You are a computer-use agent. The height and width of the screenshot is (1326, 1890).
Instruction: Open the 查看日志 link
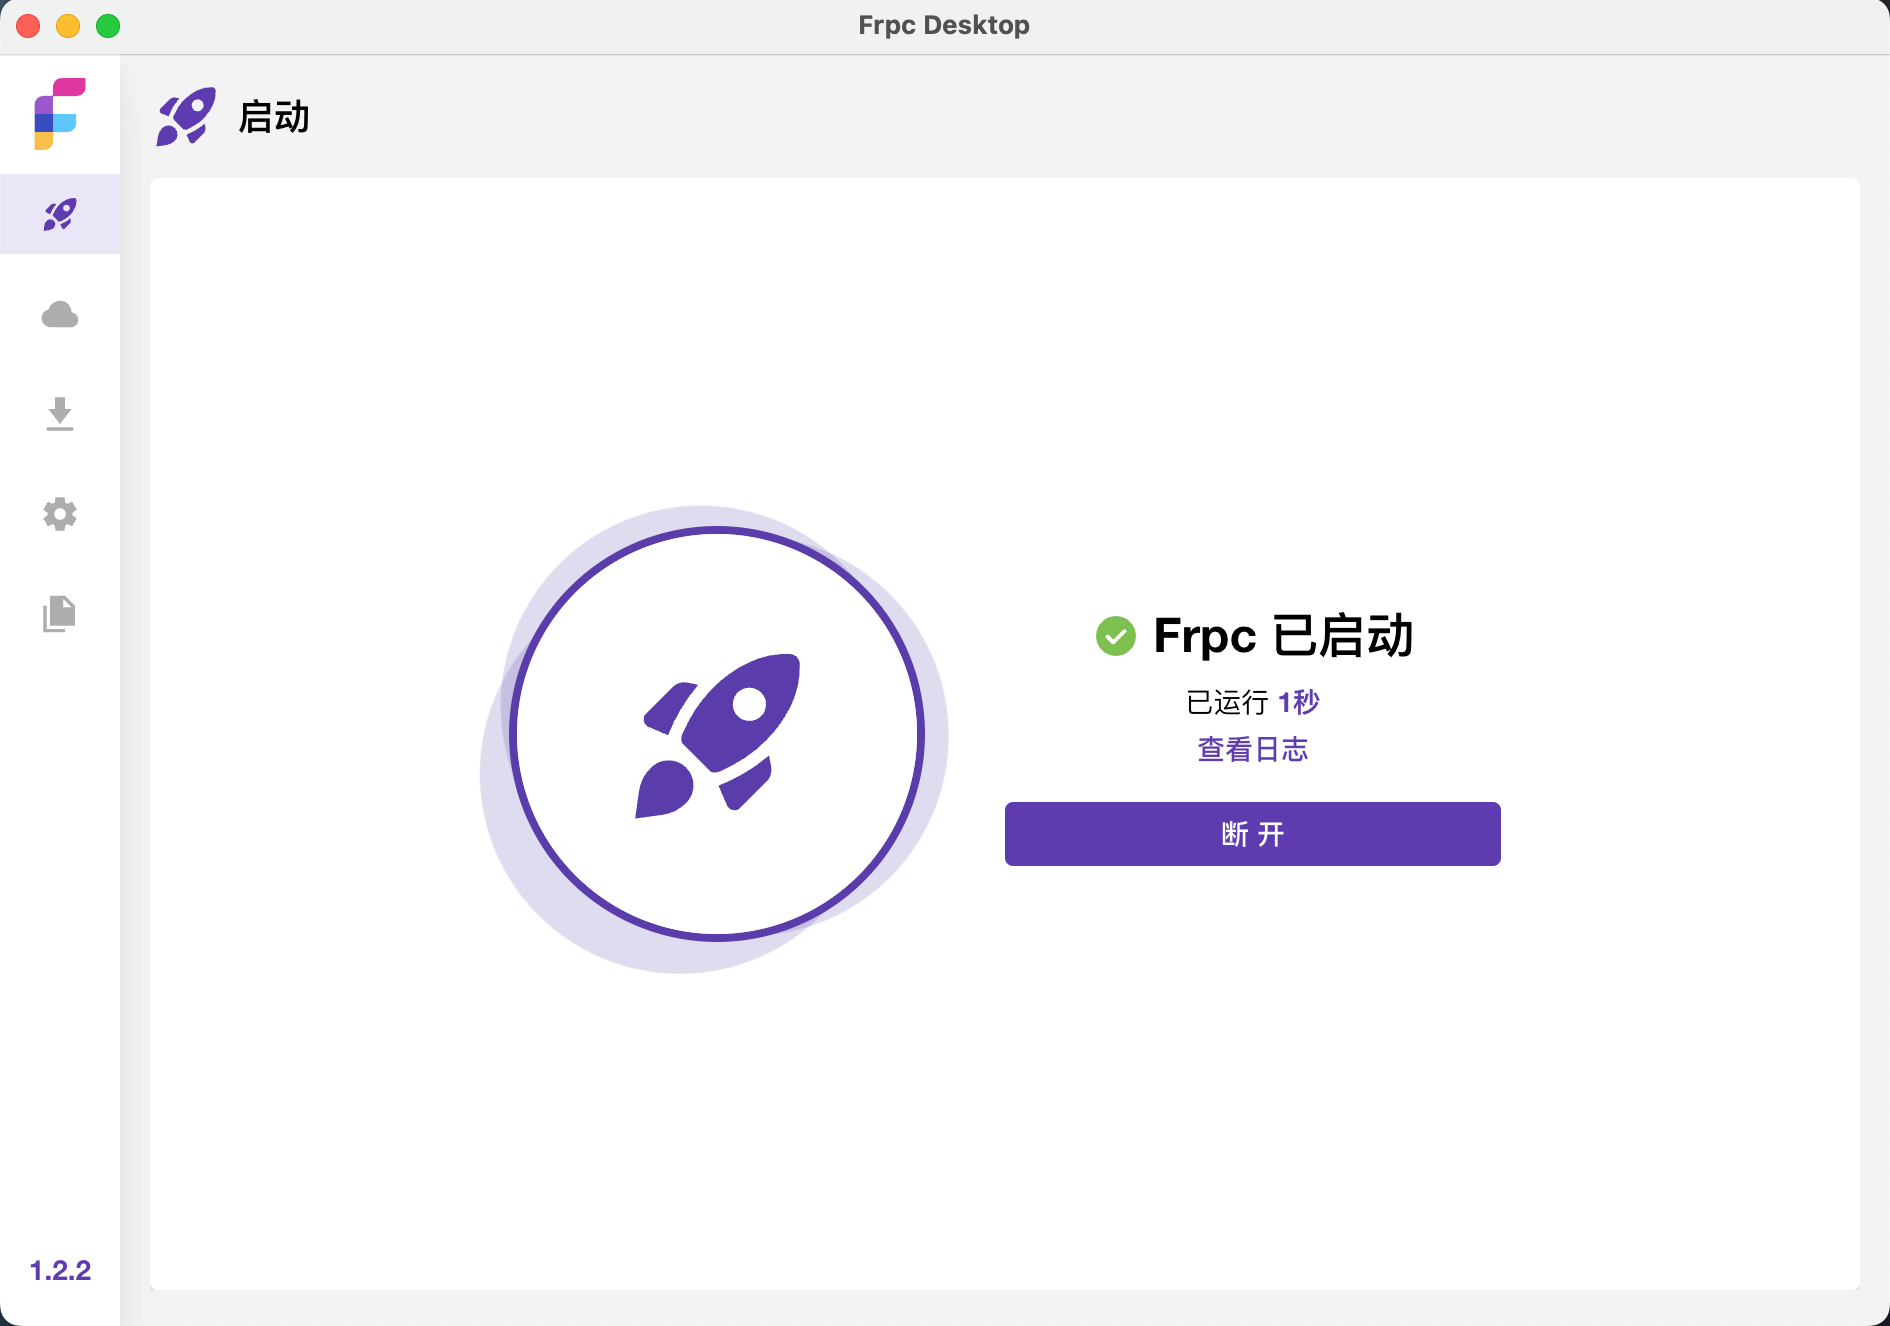point(1252,749)
